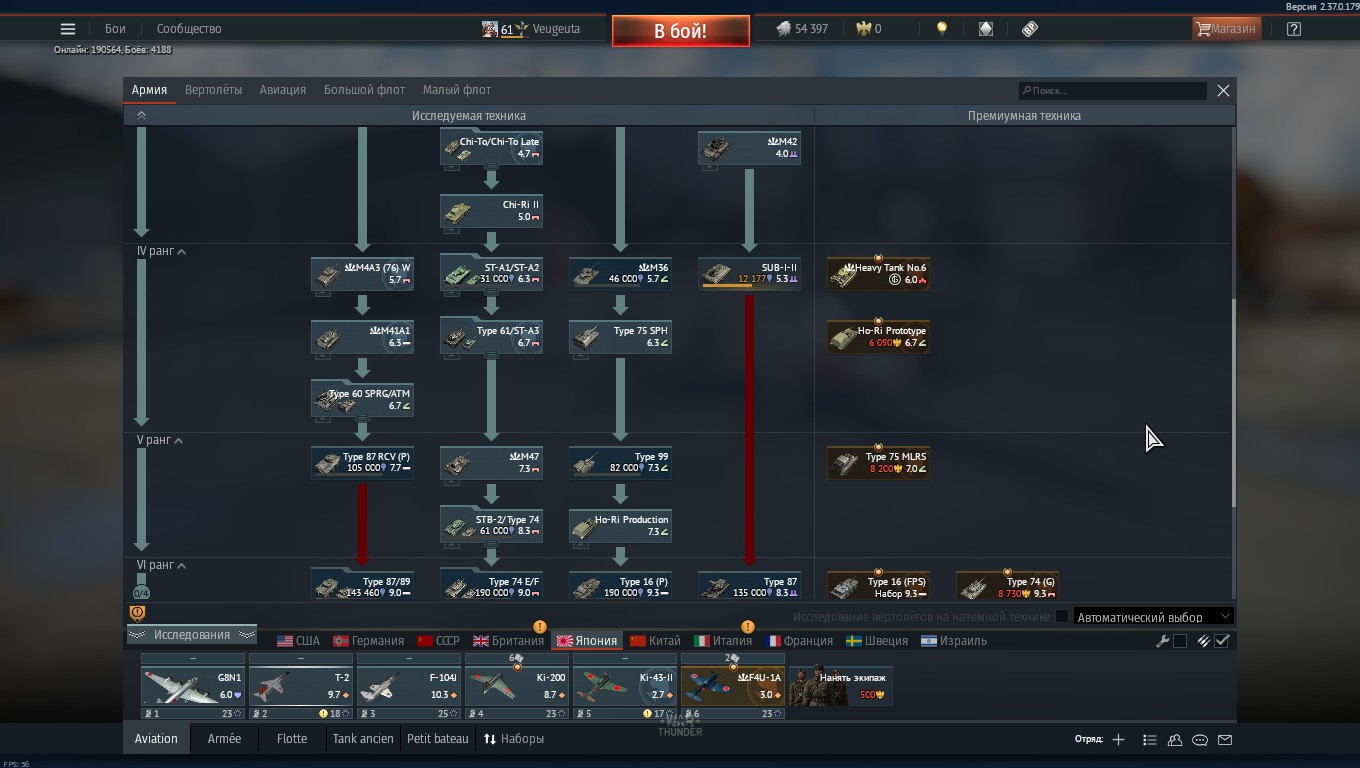This screenshot has width=1360, height=768.
Task: Open the Сообщество menu
Action: point(189,29)
